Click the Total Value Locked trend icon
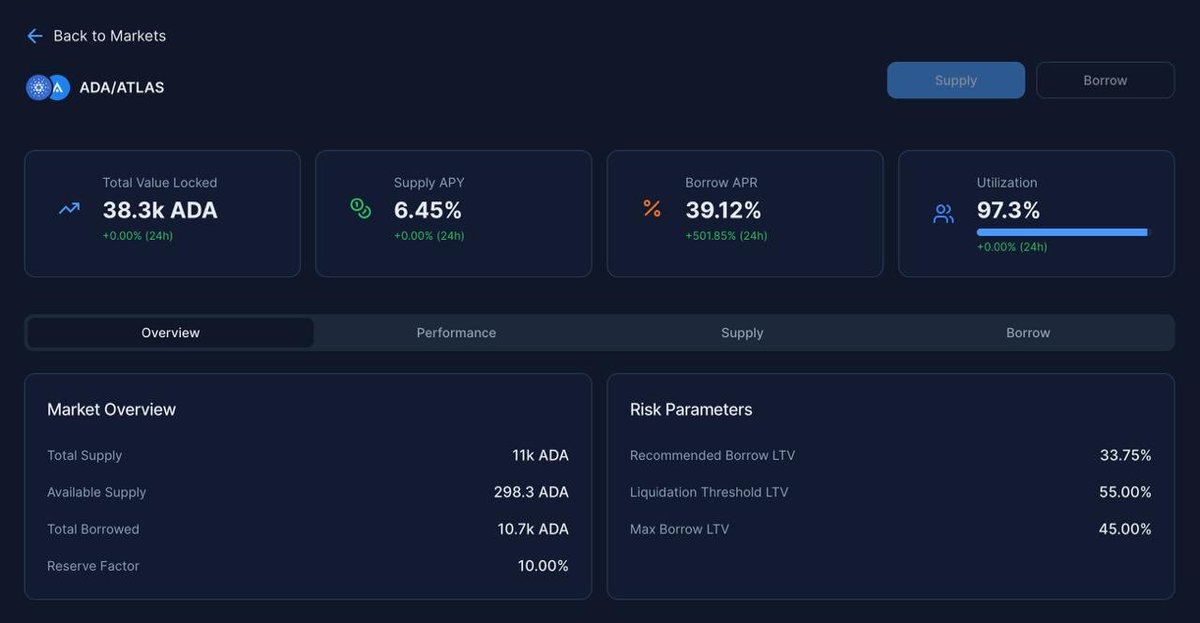This screenshot has width=1200, height=623. pos(69,209)
